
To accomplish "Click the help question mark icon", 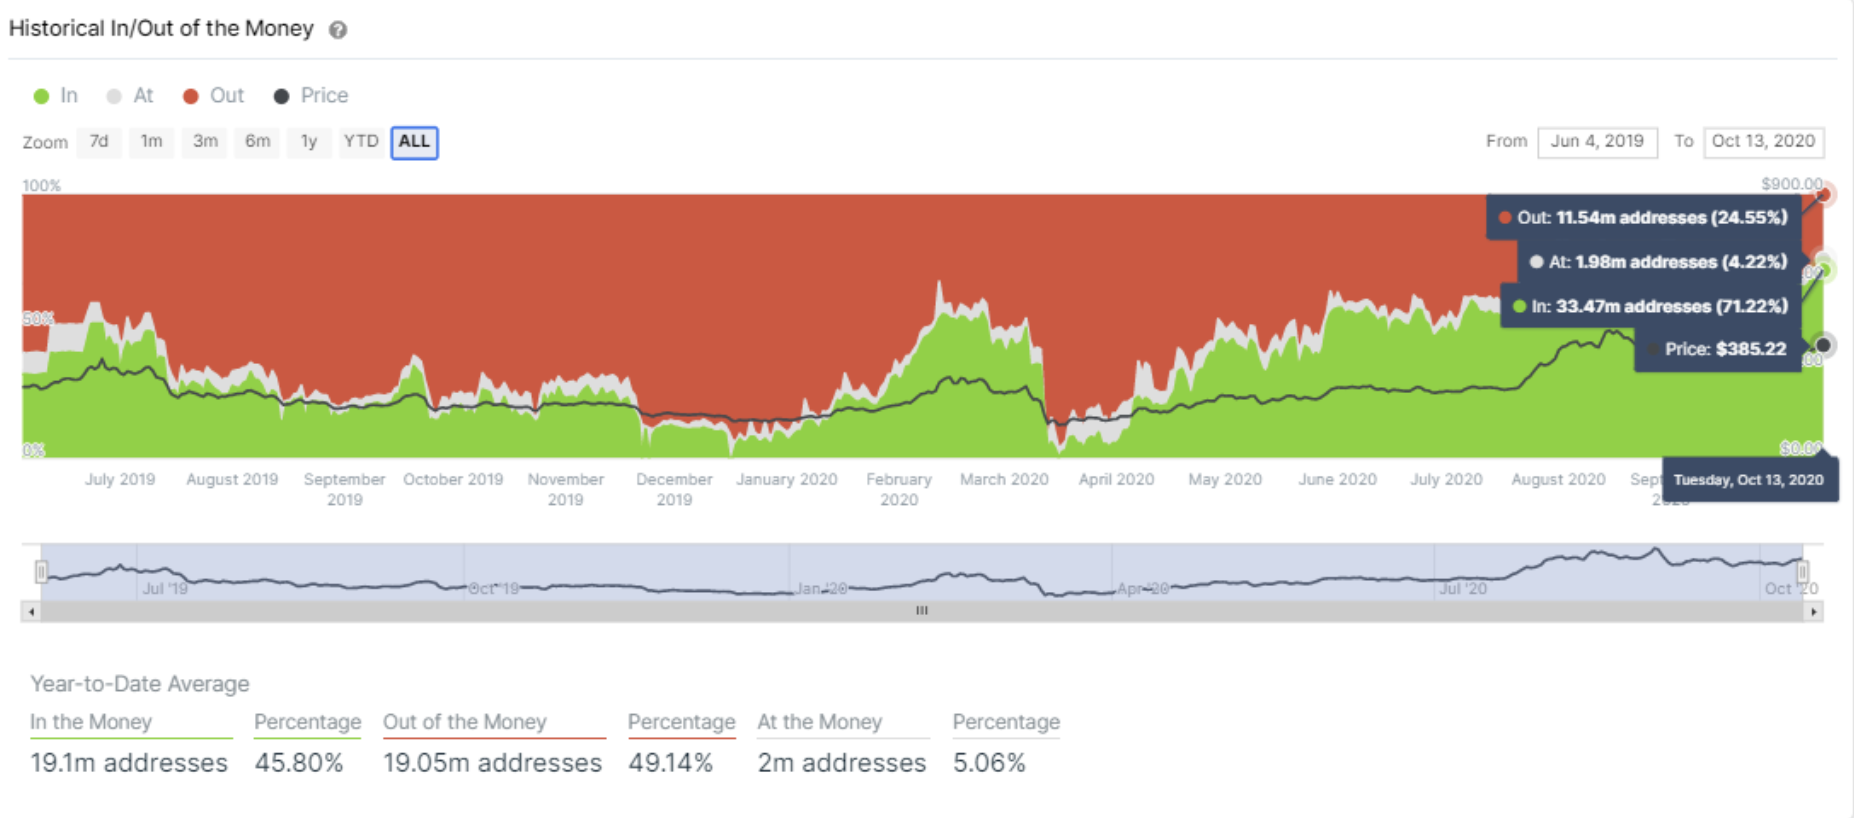I will point(338,30).
